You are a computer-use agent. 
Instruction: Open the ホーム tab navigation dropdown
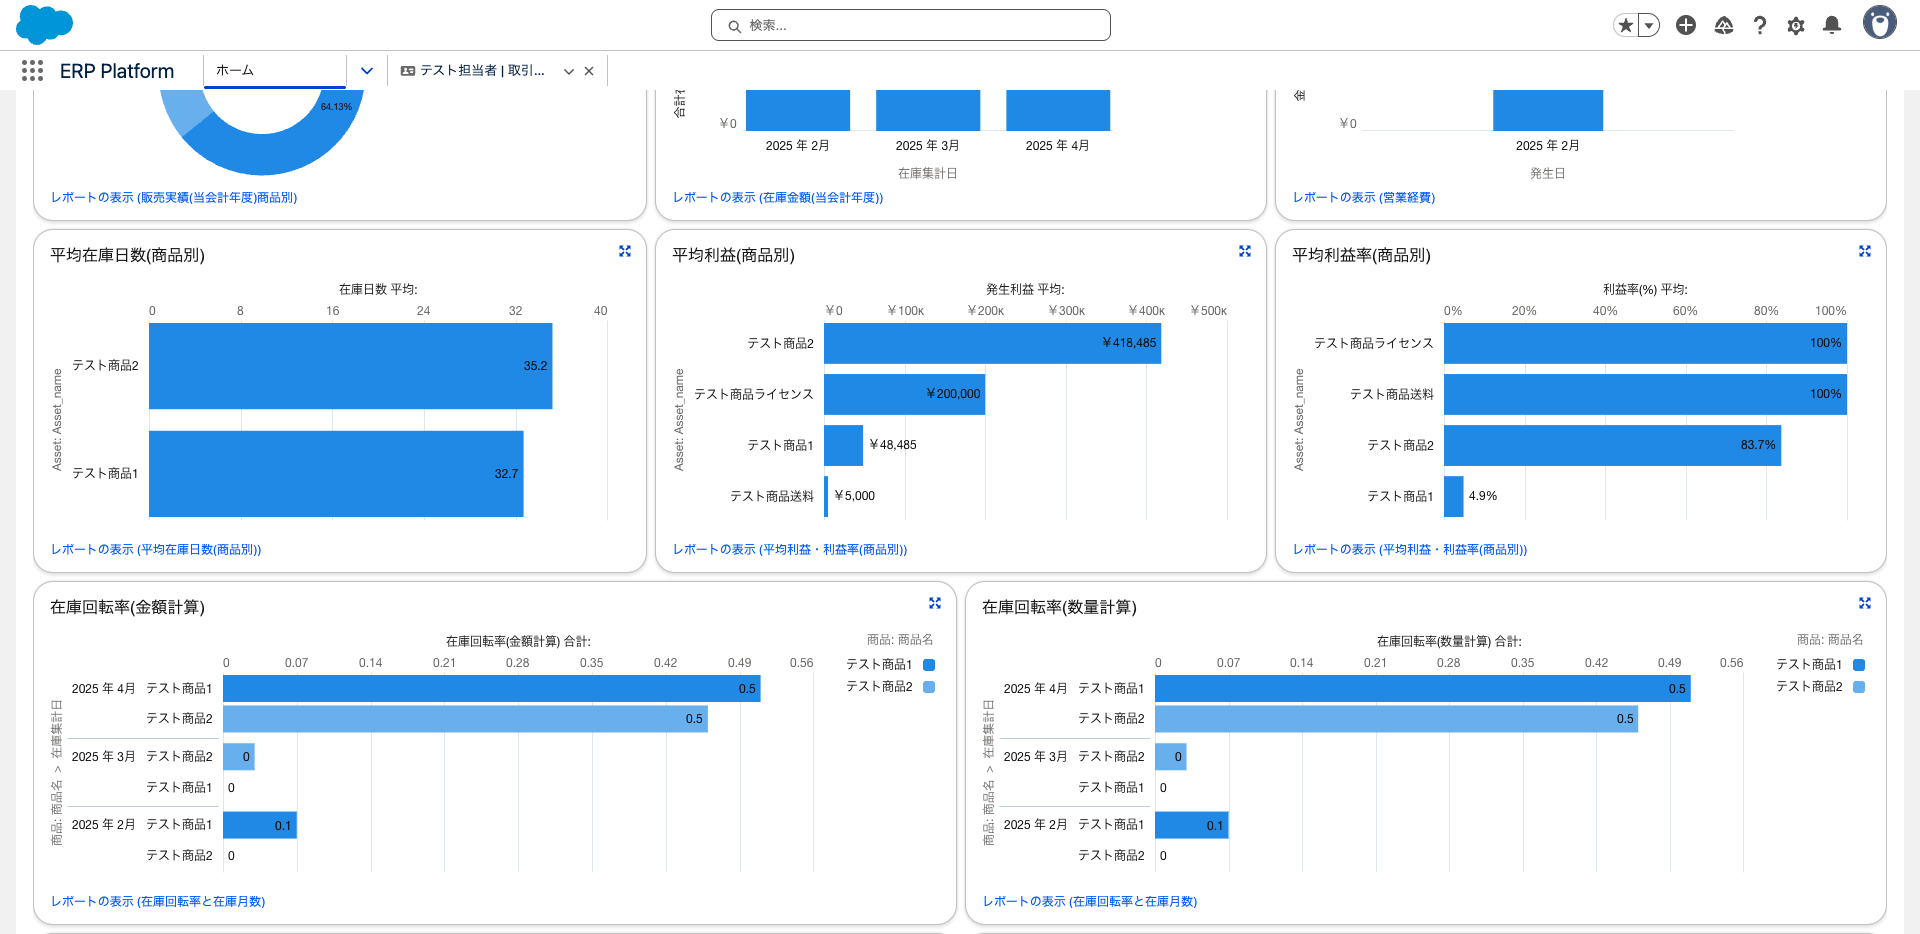(367, 71)
